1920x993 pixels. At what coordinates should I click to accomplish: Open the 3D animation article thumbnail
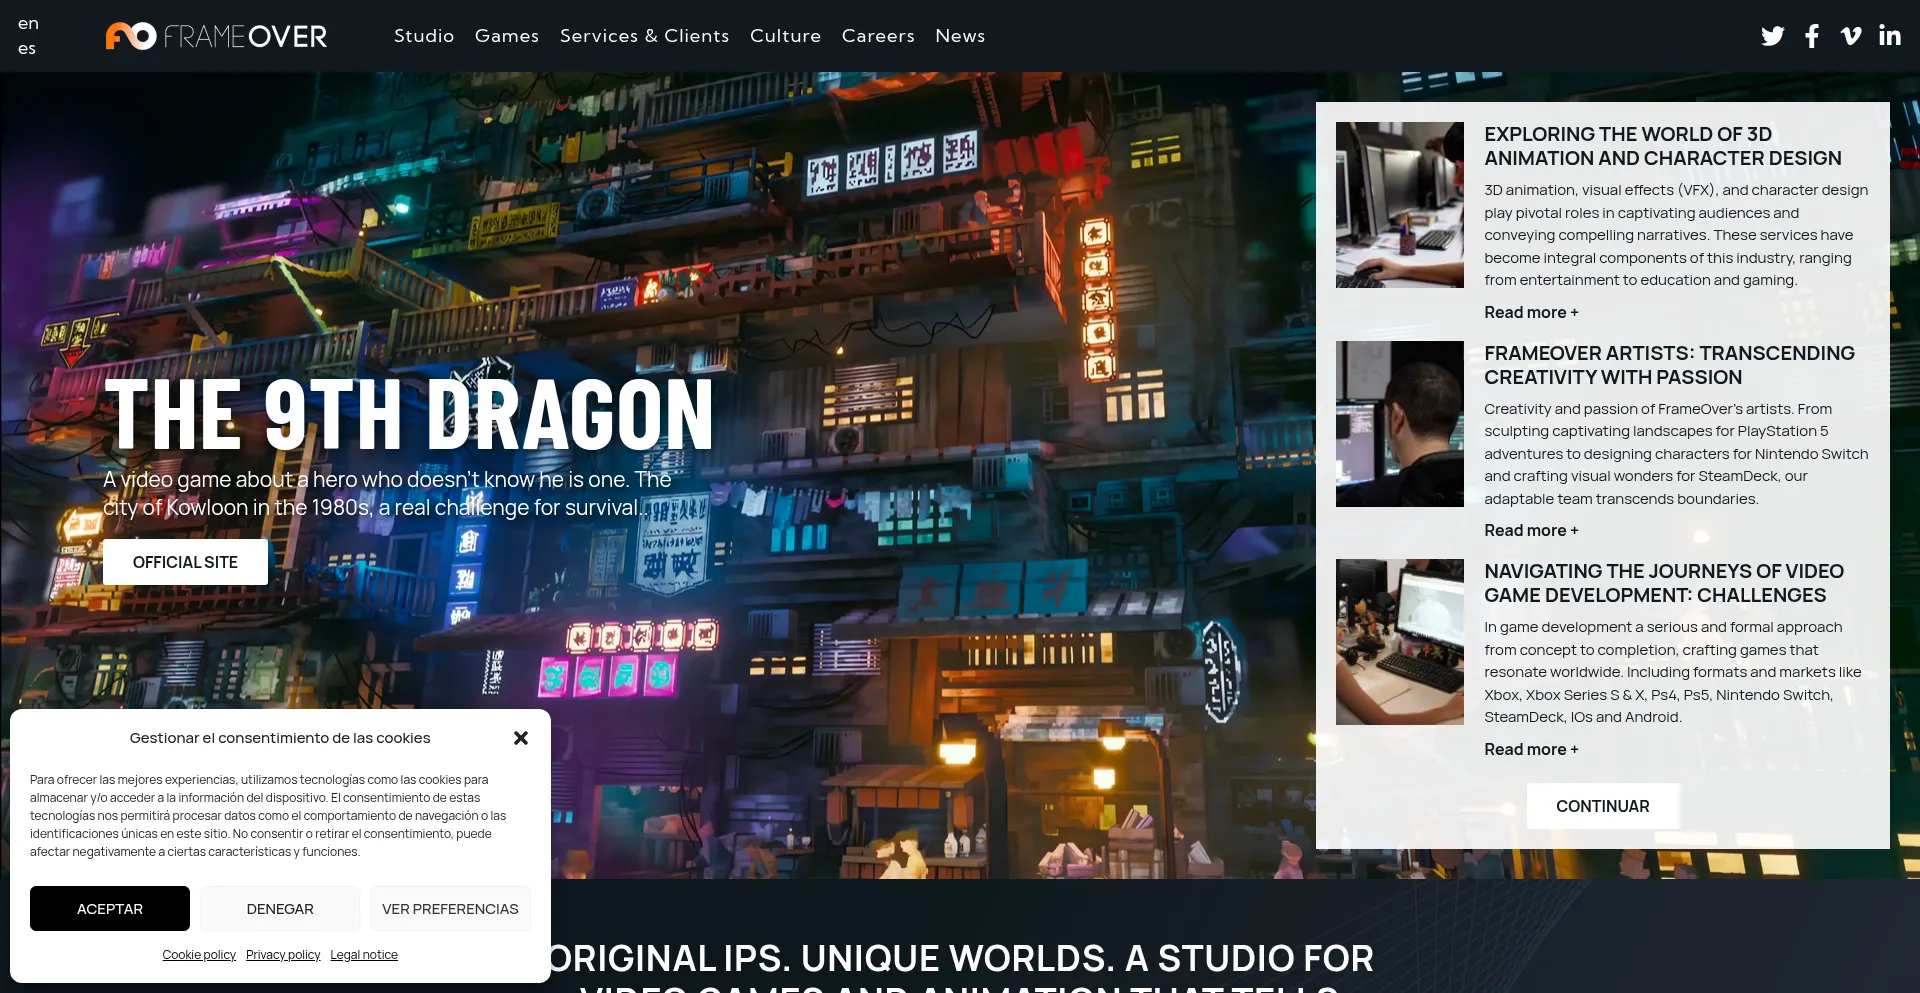[x=1399, y=204]
